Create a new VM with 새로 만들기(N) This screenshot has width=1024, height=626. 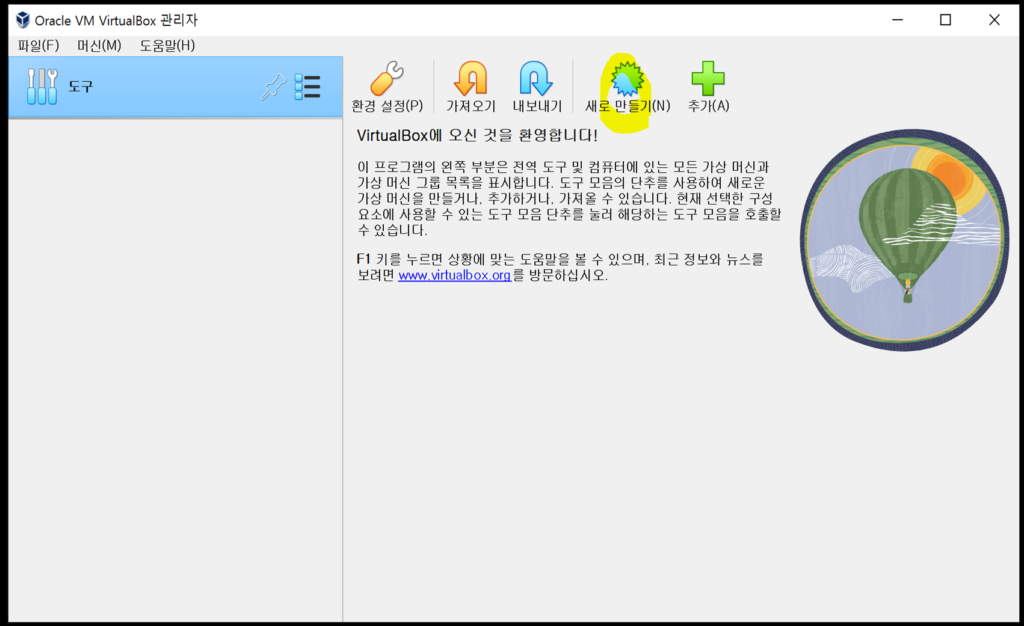point(627,87)
